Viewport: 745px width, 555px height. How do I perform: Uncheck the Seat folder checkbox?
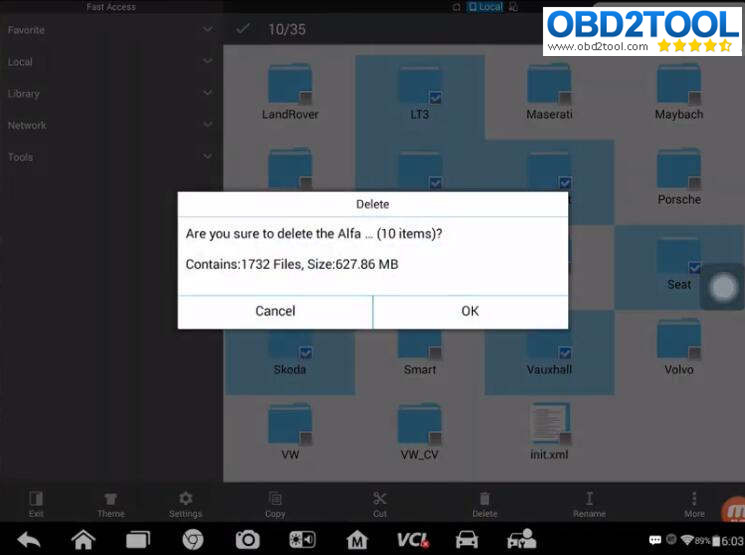click(x=695, y=268)
